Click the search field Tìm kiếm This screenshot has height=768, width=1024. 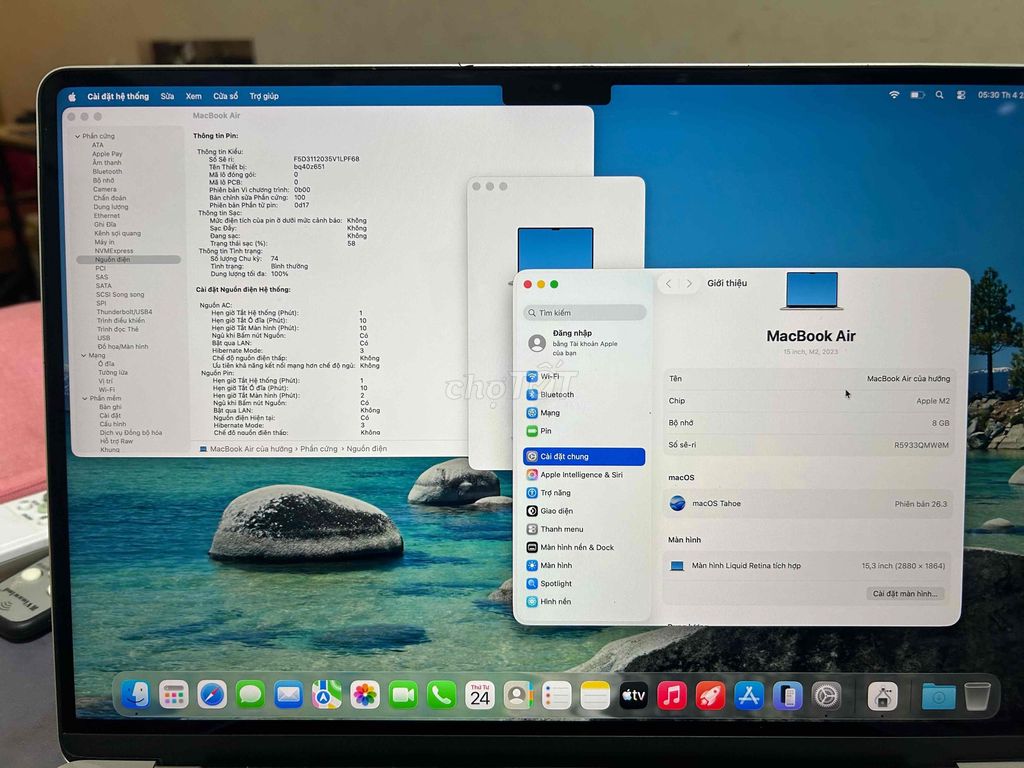click(584, 313)
